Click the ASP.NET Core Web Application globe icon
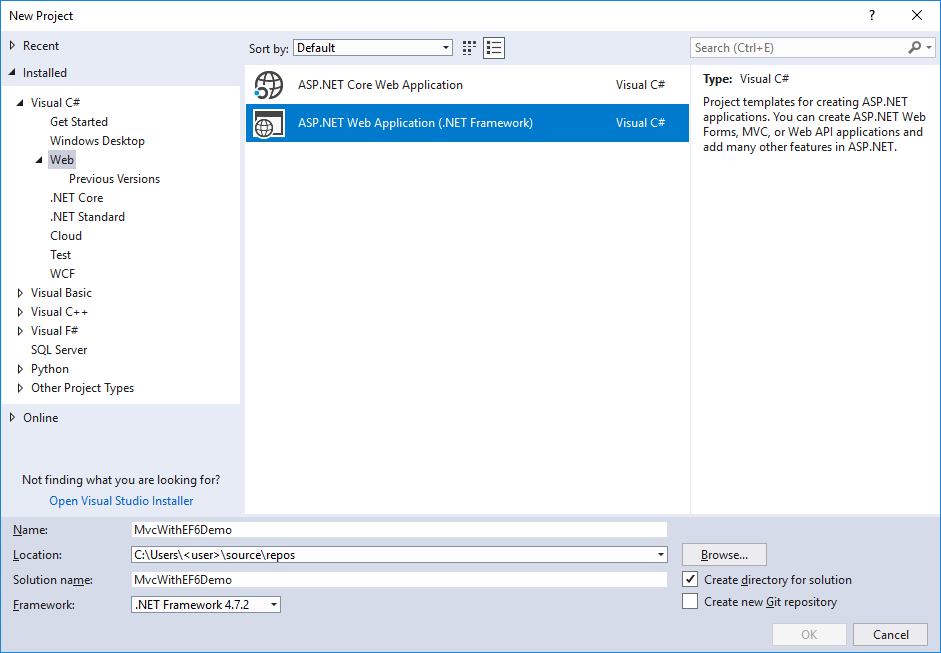This screenshot has width=941, height=653. tap(268, 85)
